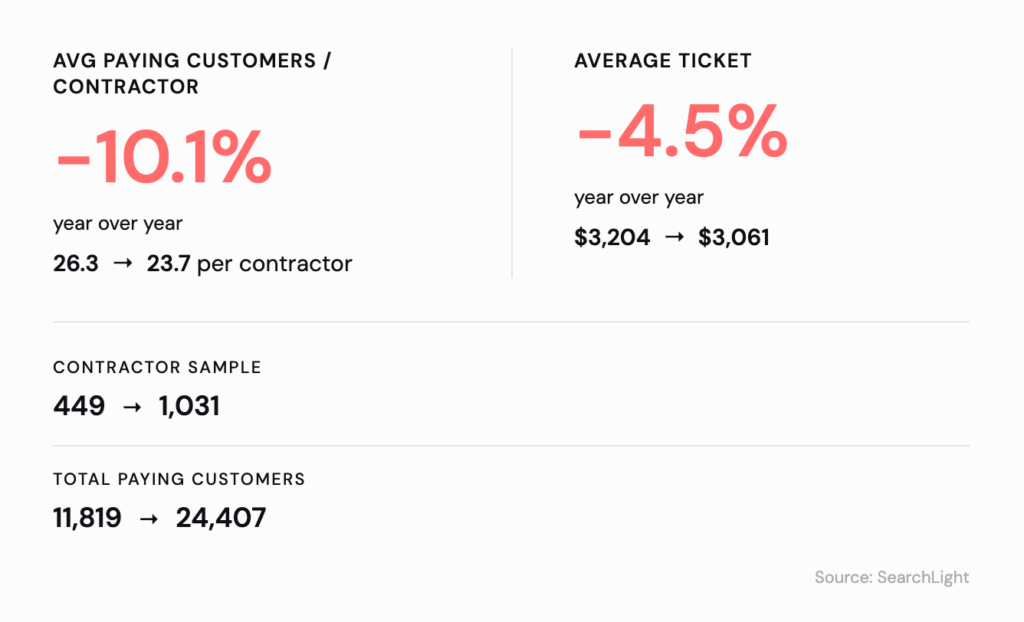1024x622 pixels.
Task: Click the Contractor Sample label
Action: [157, 367]
